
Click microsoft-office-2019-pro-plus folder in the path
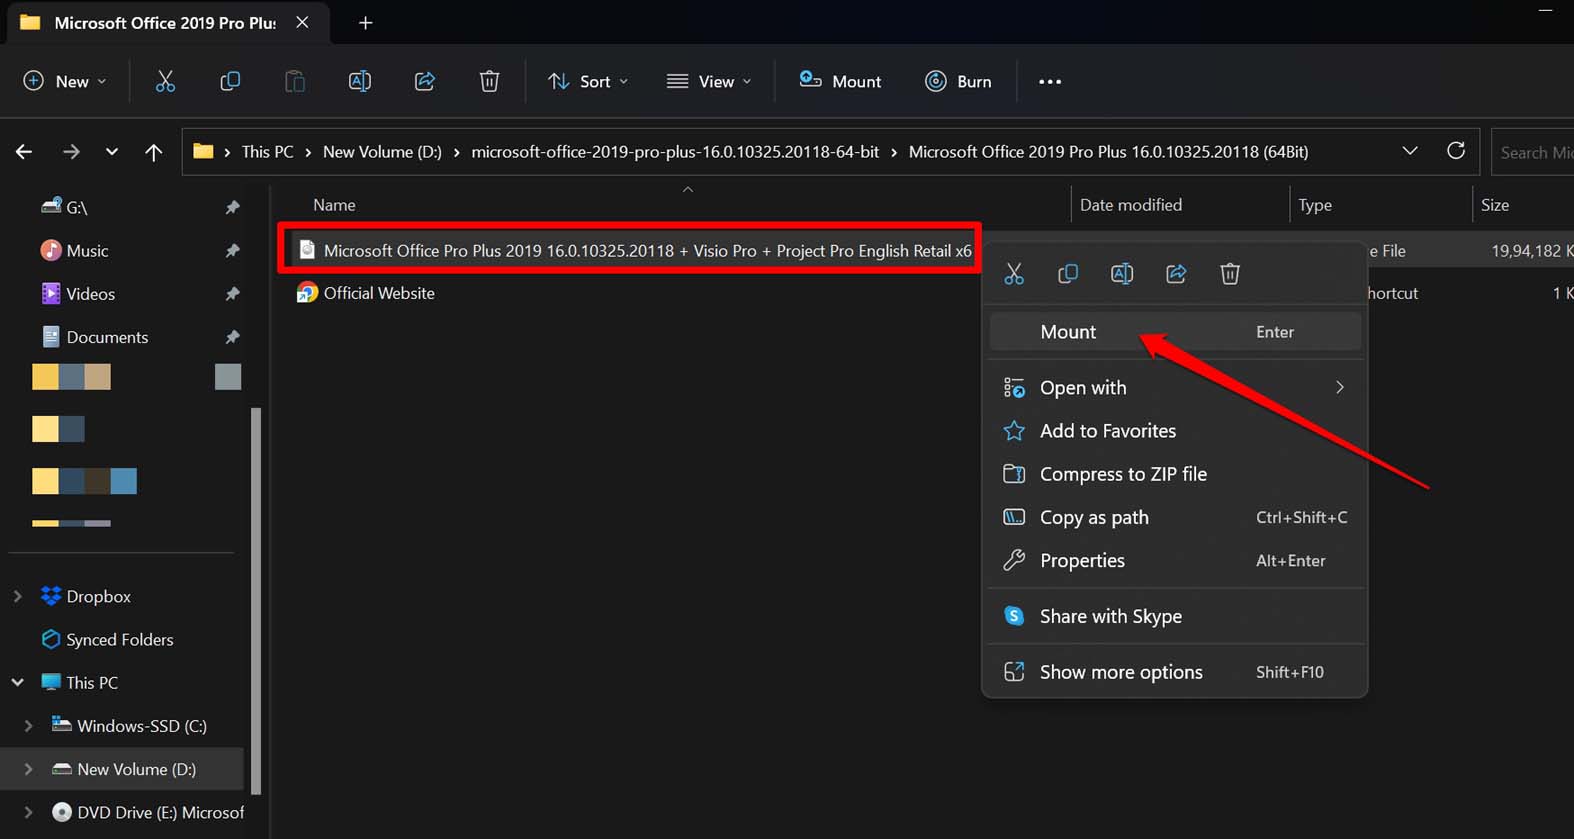point(675,152)
